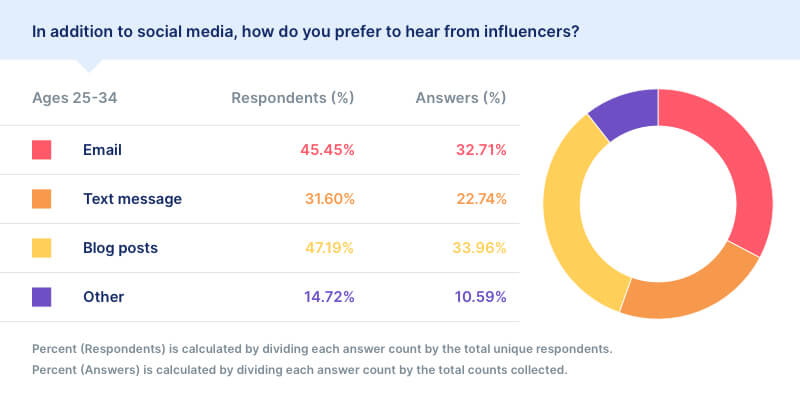Click the 31.60% Text message respondents value
This screenshot has height=401, width=800.
(330, 199)
